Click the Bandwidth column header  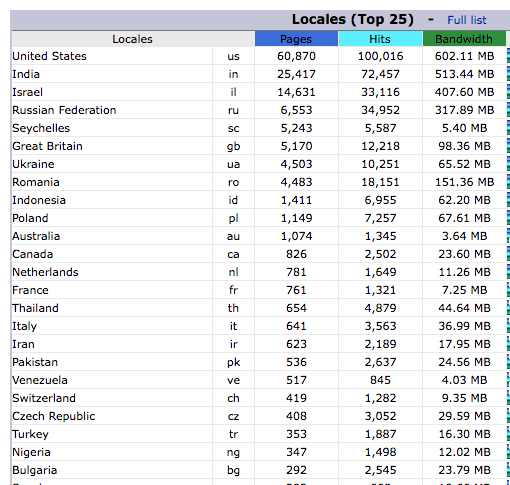point(464,39)
